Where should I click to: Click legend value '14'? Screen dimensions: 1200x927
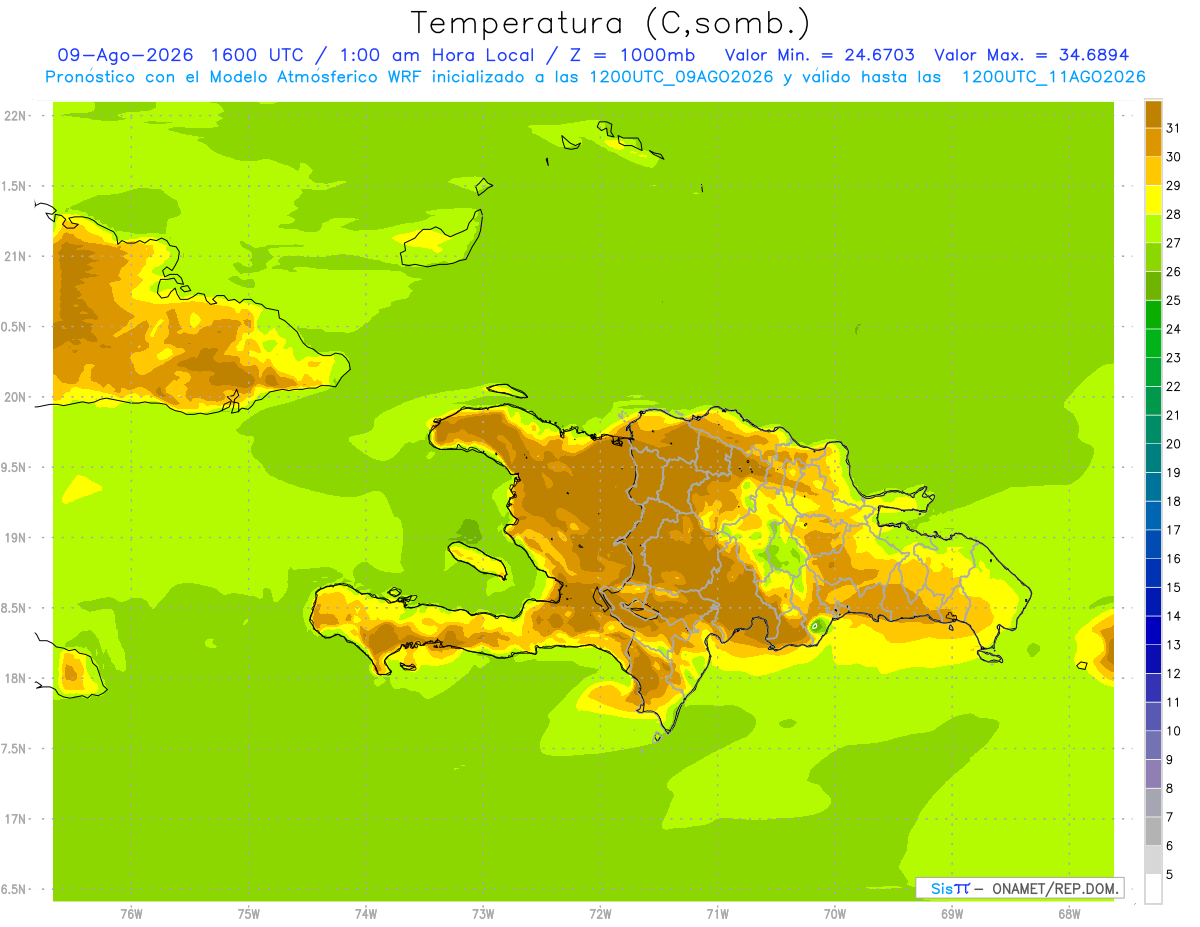pyautogui.click(x=1174, y=616)
